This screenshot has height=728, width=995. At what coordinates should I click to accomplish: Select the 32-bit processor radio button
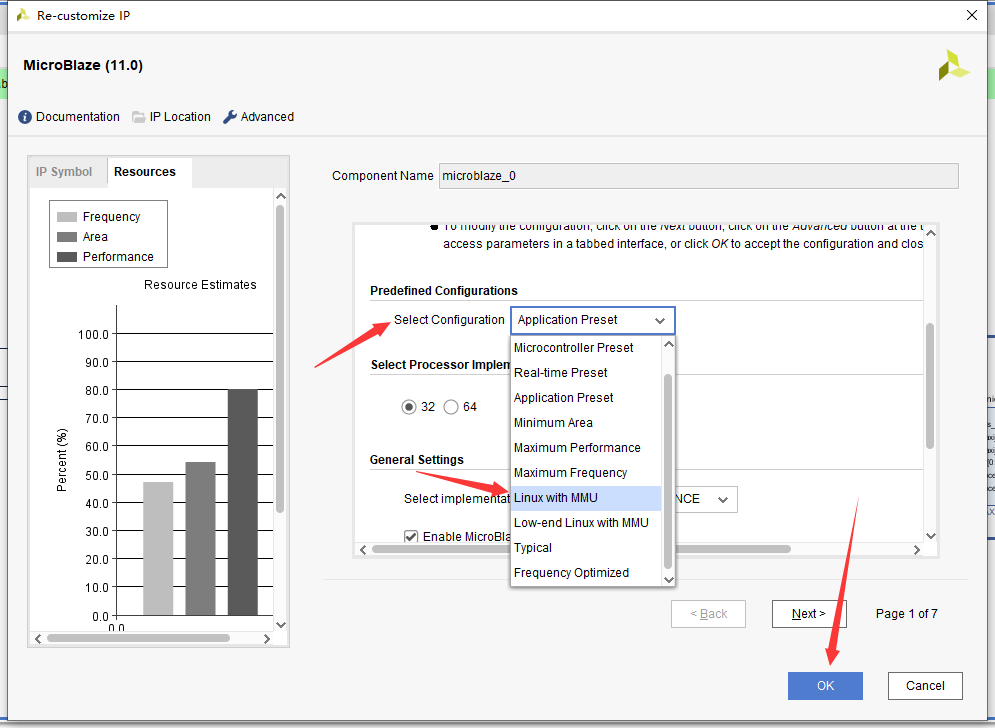(409, 407)
